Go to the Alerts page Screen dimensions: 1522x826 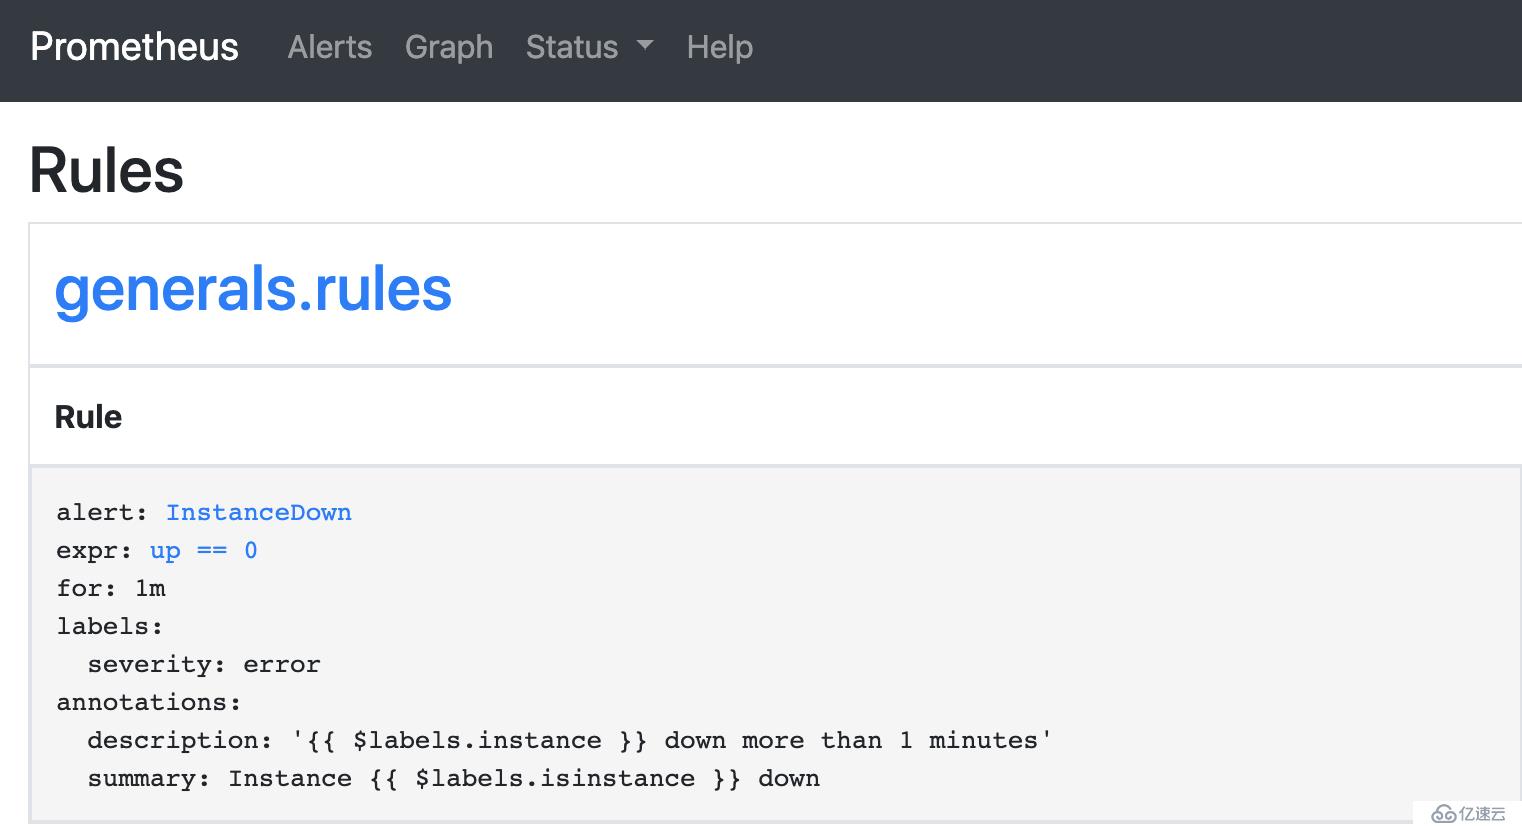tap(329, 47)
